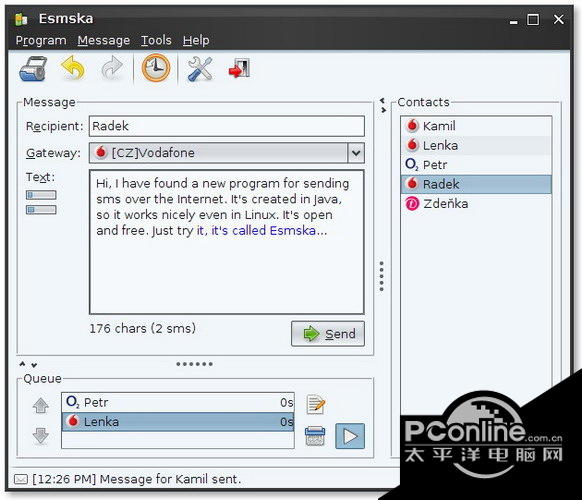Select the Lenka message in the Queue

(x=178, y=422)
